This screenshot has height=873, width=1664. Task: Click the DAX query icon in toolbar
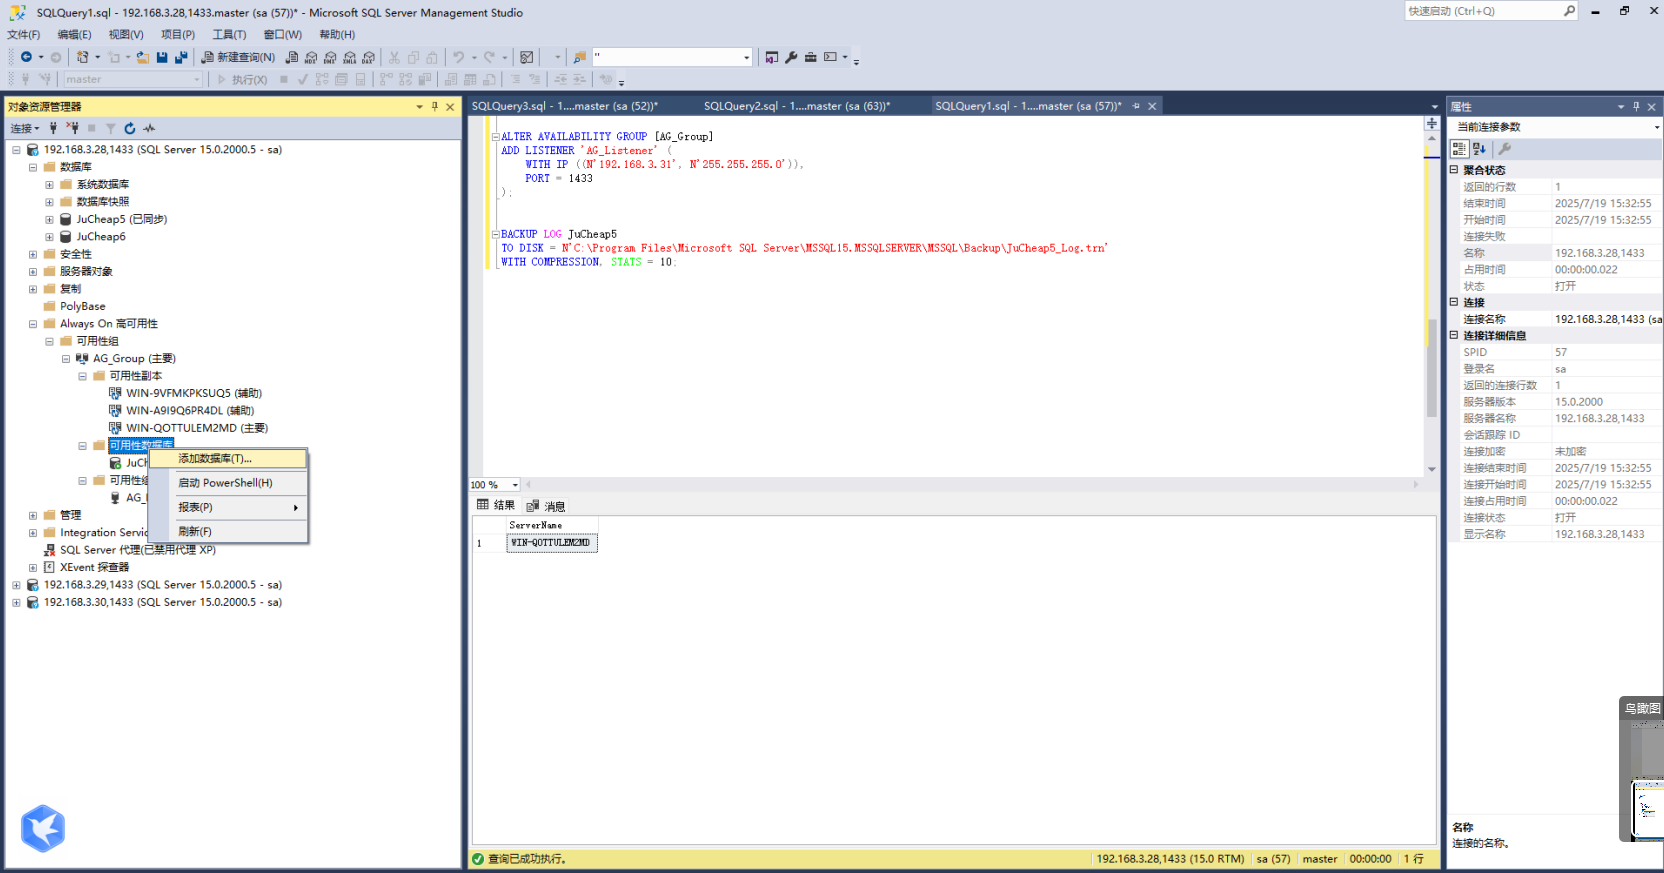click(x=368, y=57)
